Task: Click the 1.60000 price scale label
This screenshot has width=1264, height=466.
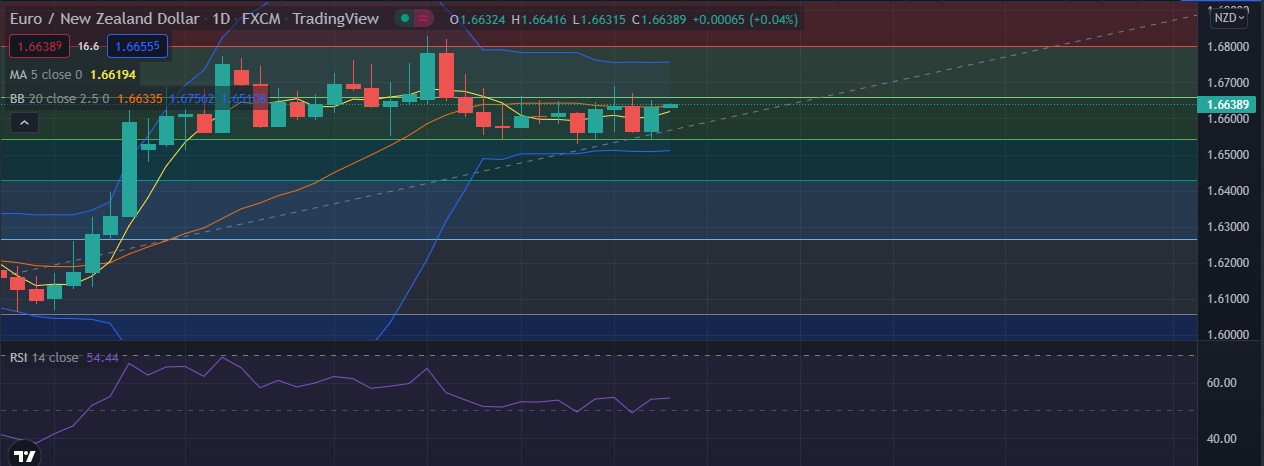Action: (x=1228, y=334)
